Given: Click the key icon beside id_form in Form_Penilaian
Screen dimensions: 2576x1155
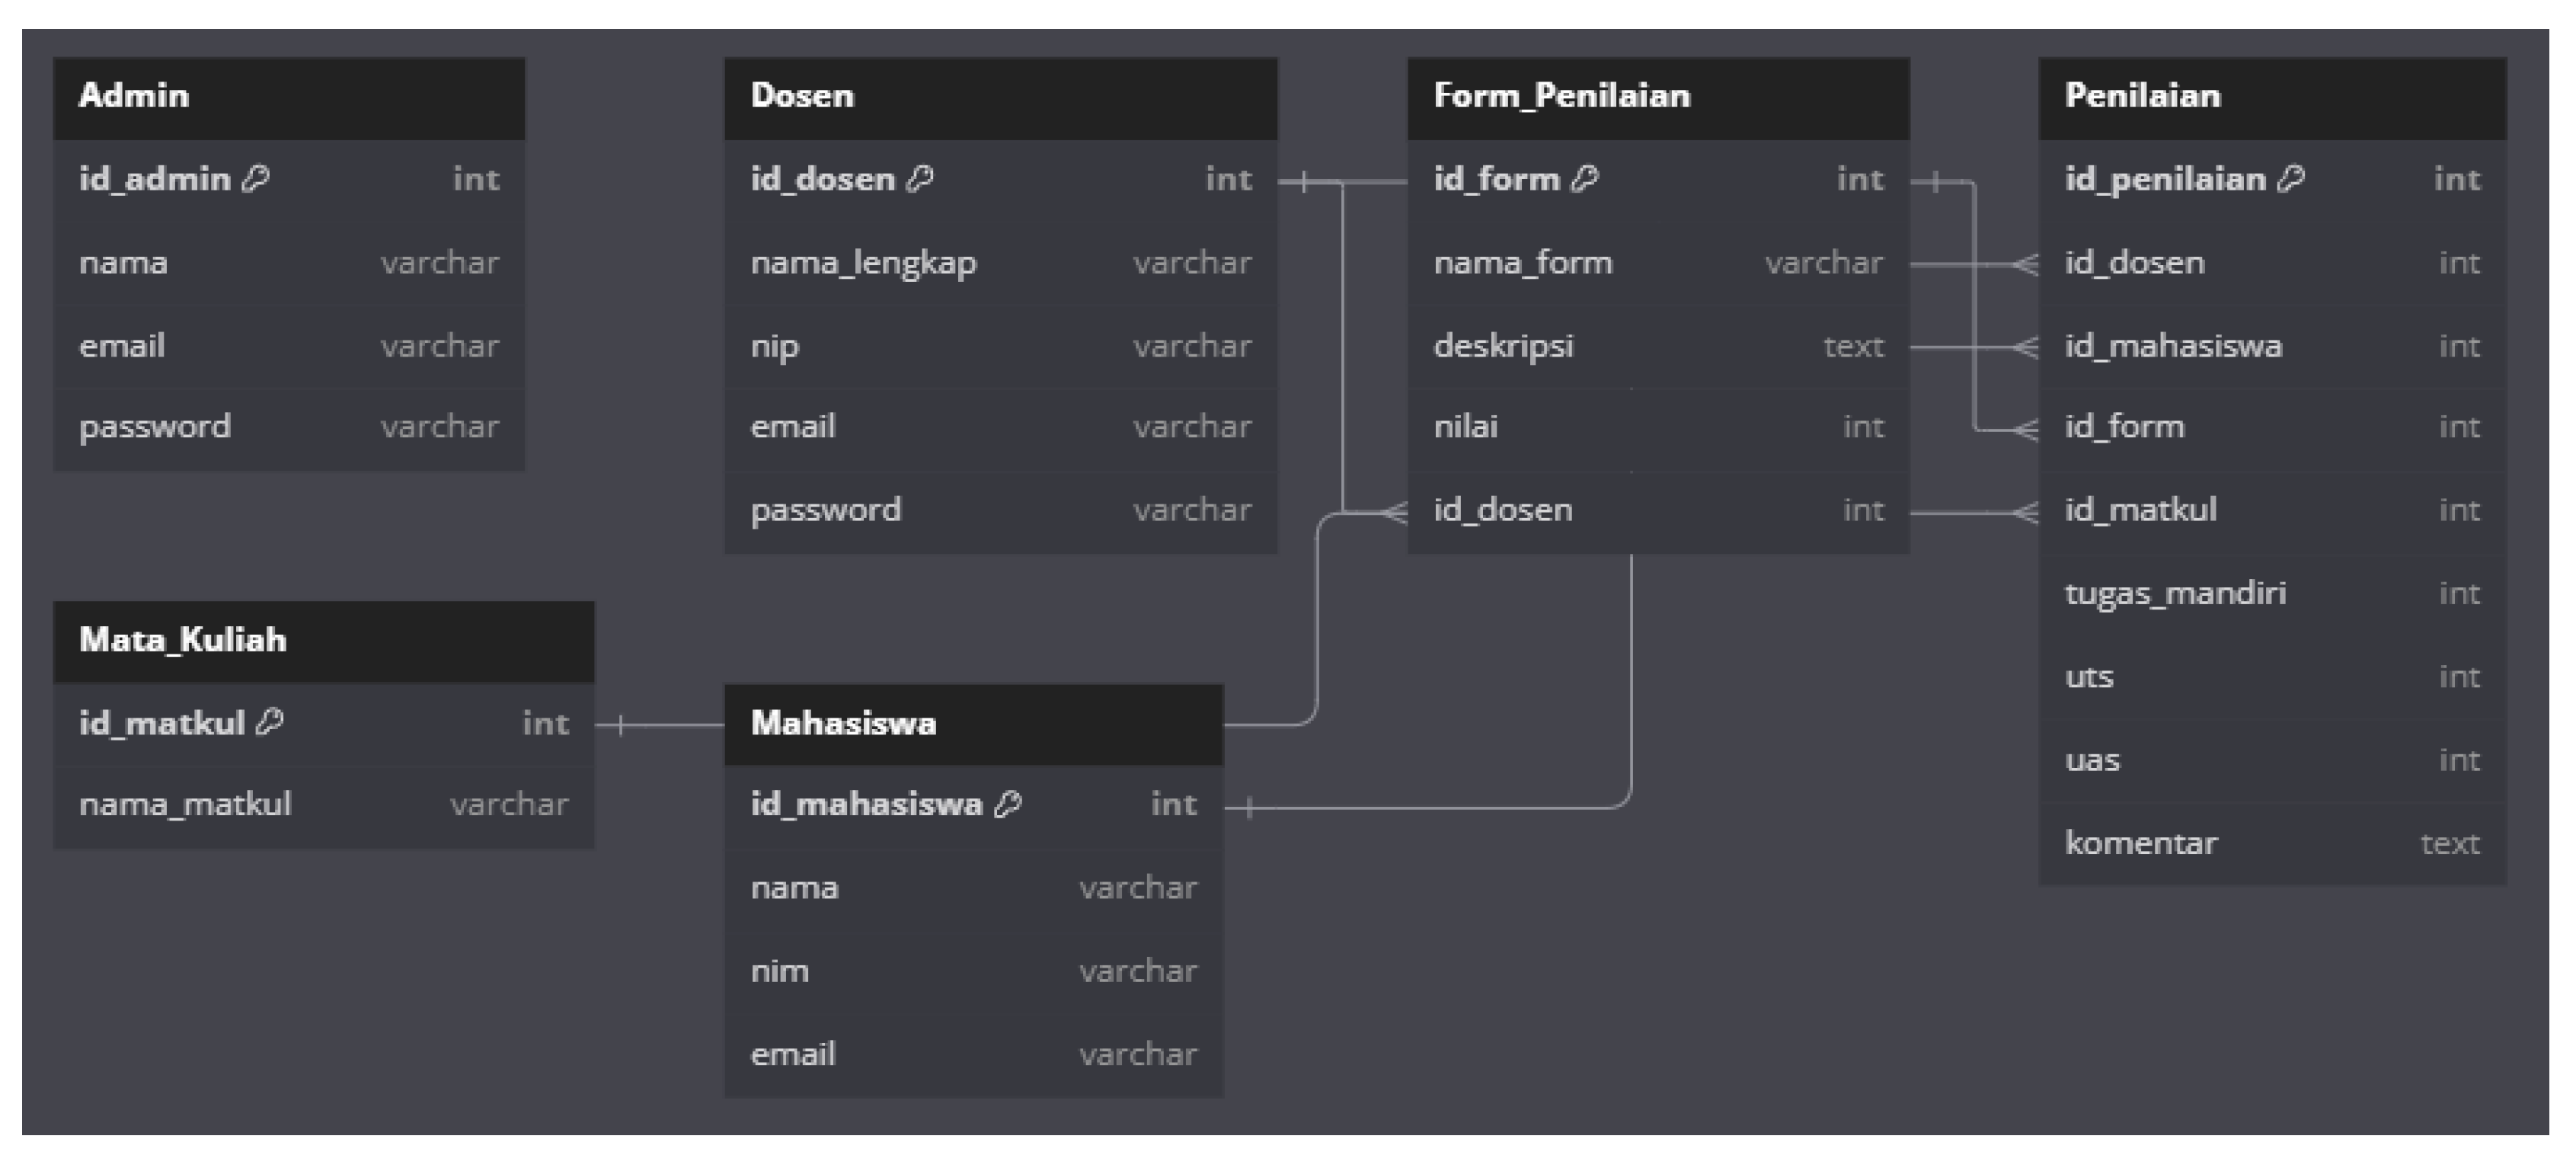Looking at the screenshot, I should [1585, 179].
